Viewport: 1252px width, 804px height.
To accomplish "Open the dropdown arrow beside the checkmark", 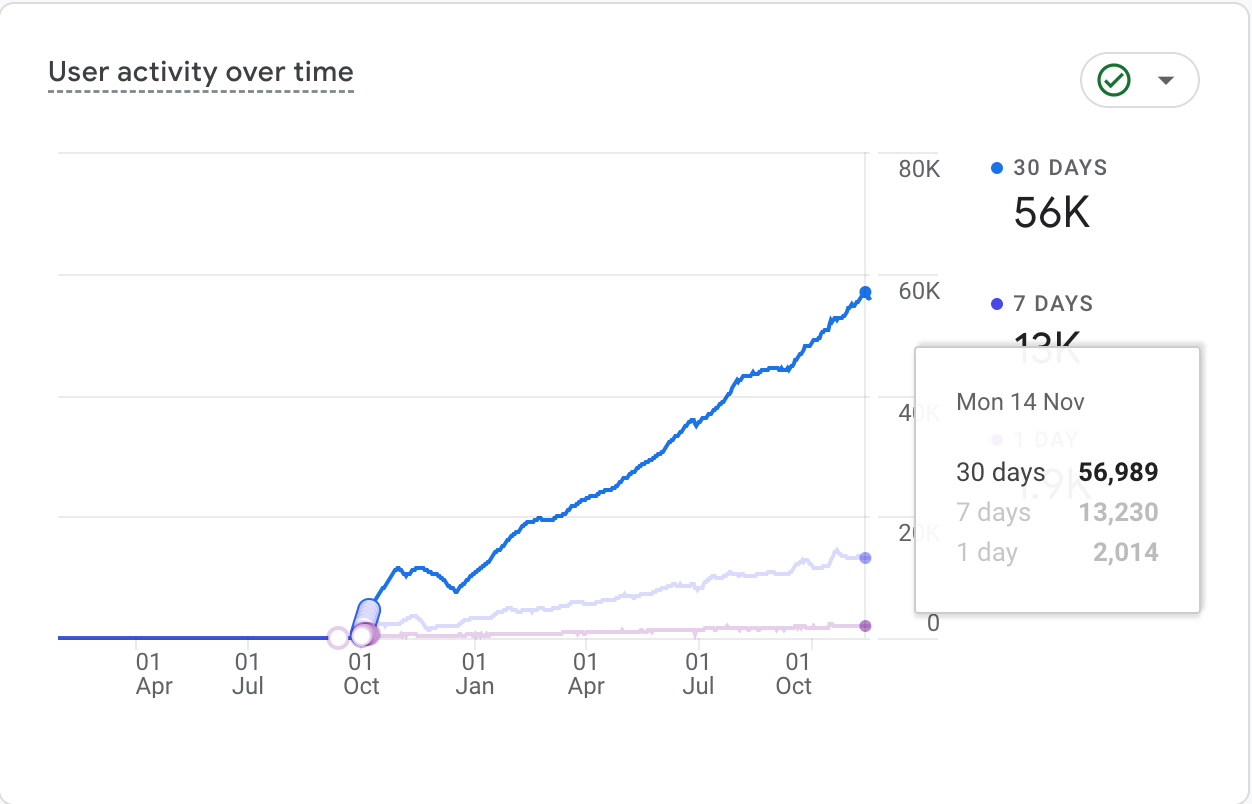I will tap(1165, 80).
